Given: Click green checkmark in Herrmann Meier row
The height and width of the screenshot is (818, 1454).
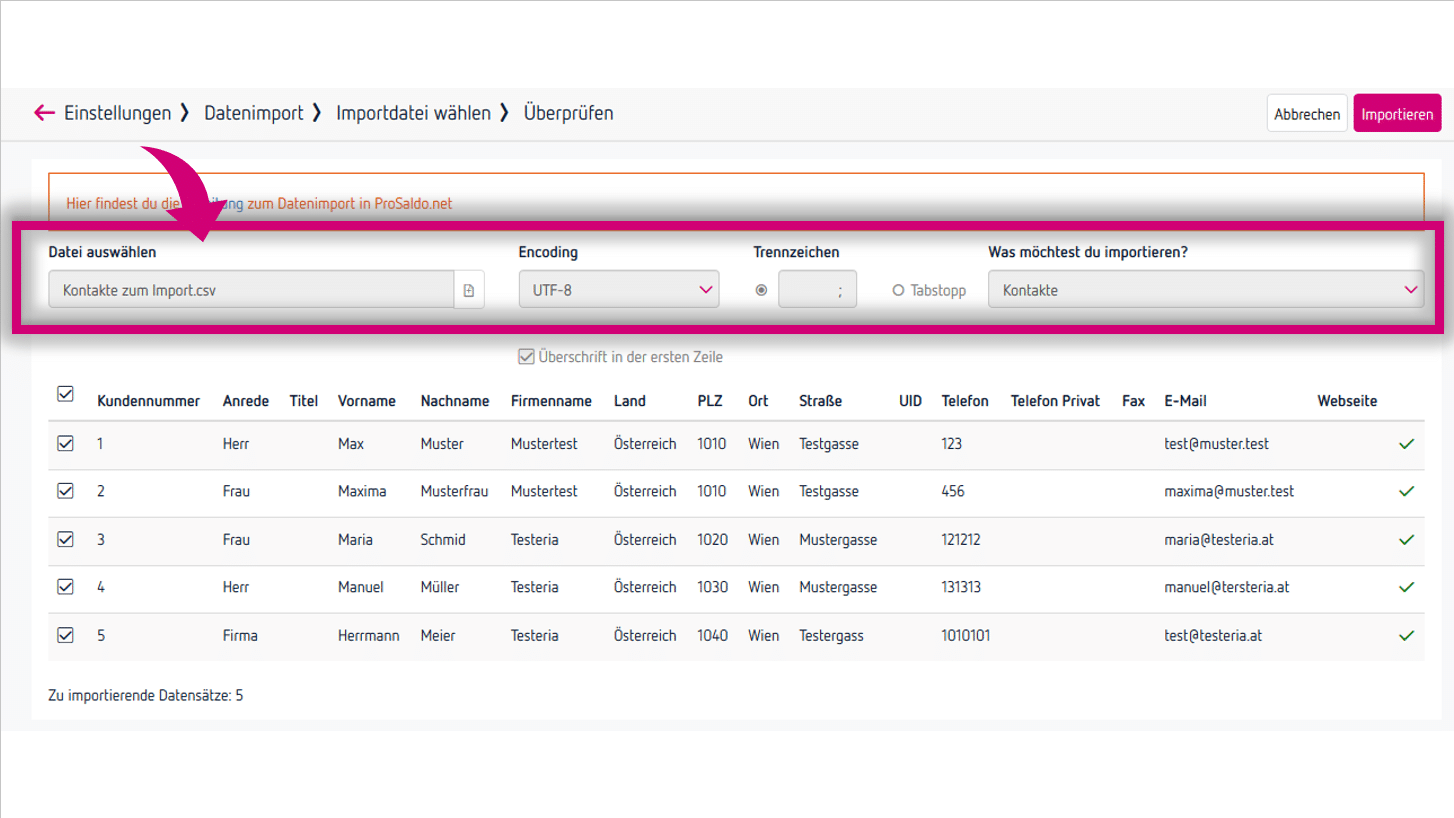Looking at the screenshot, I should [x=1406, y=636].
